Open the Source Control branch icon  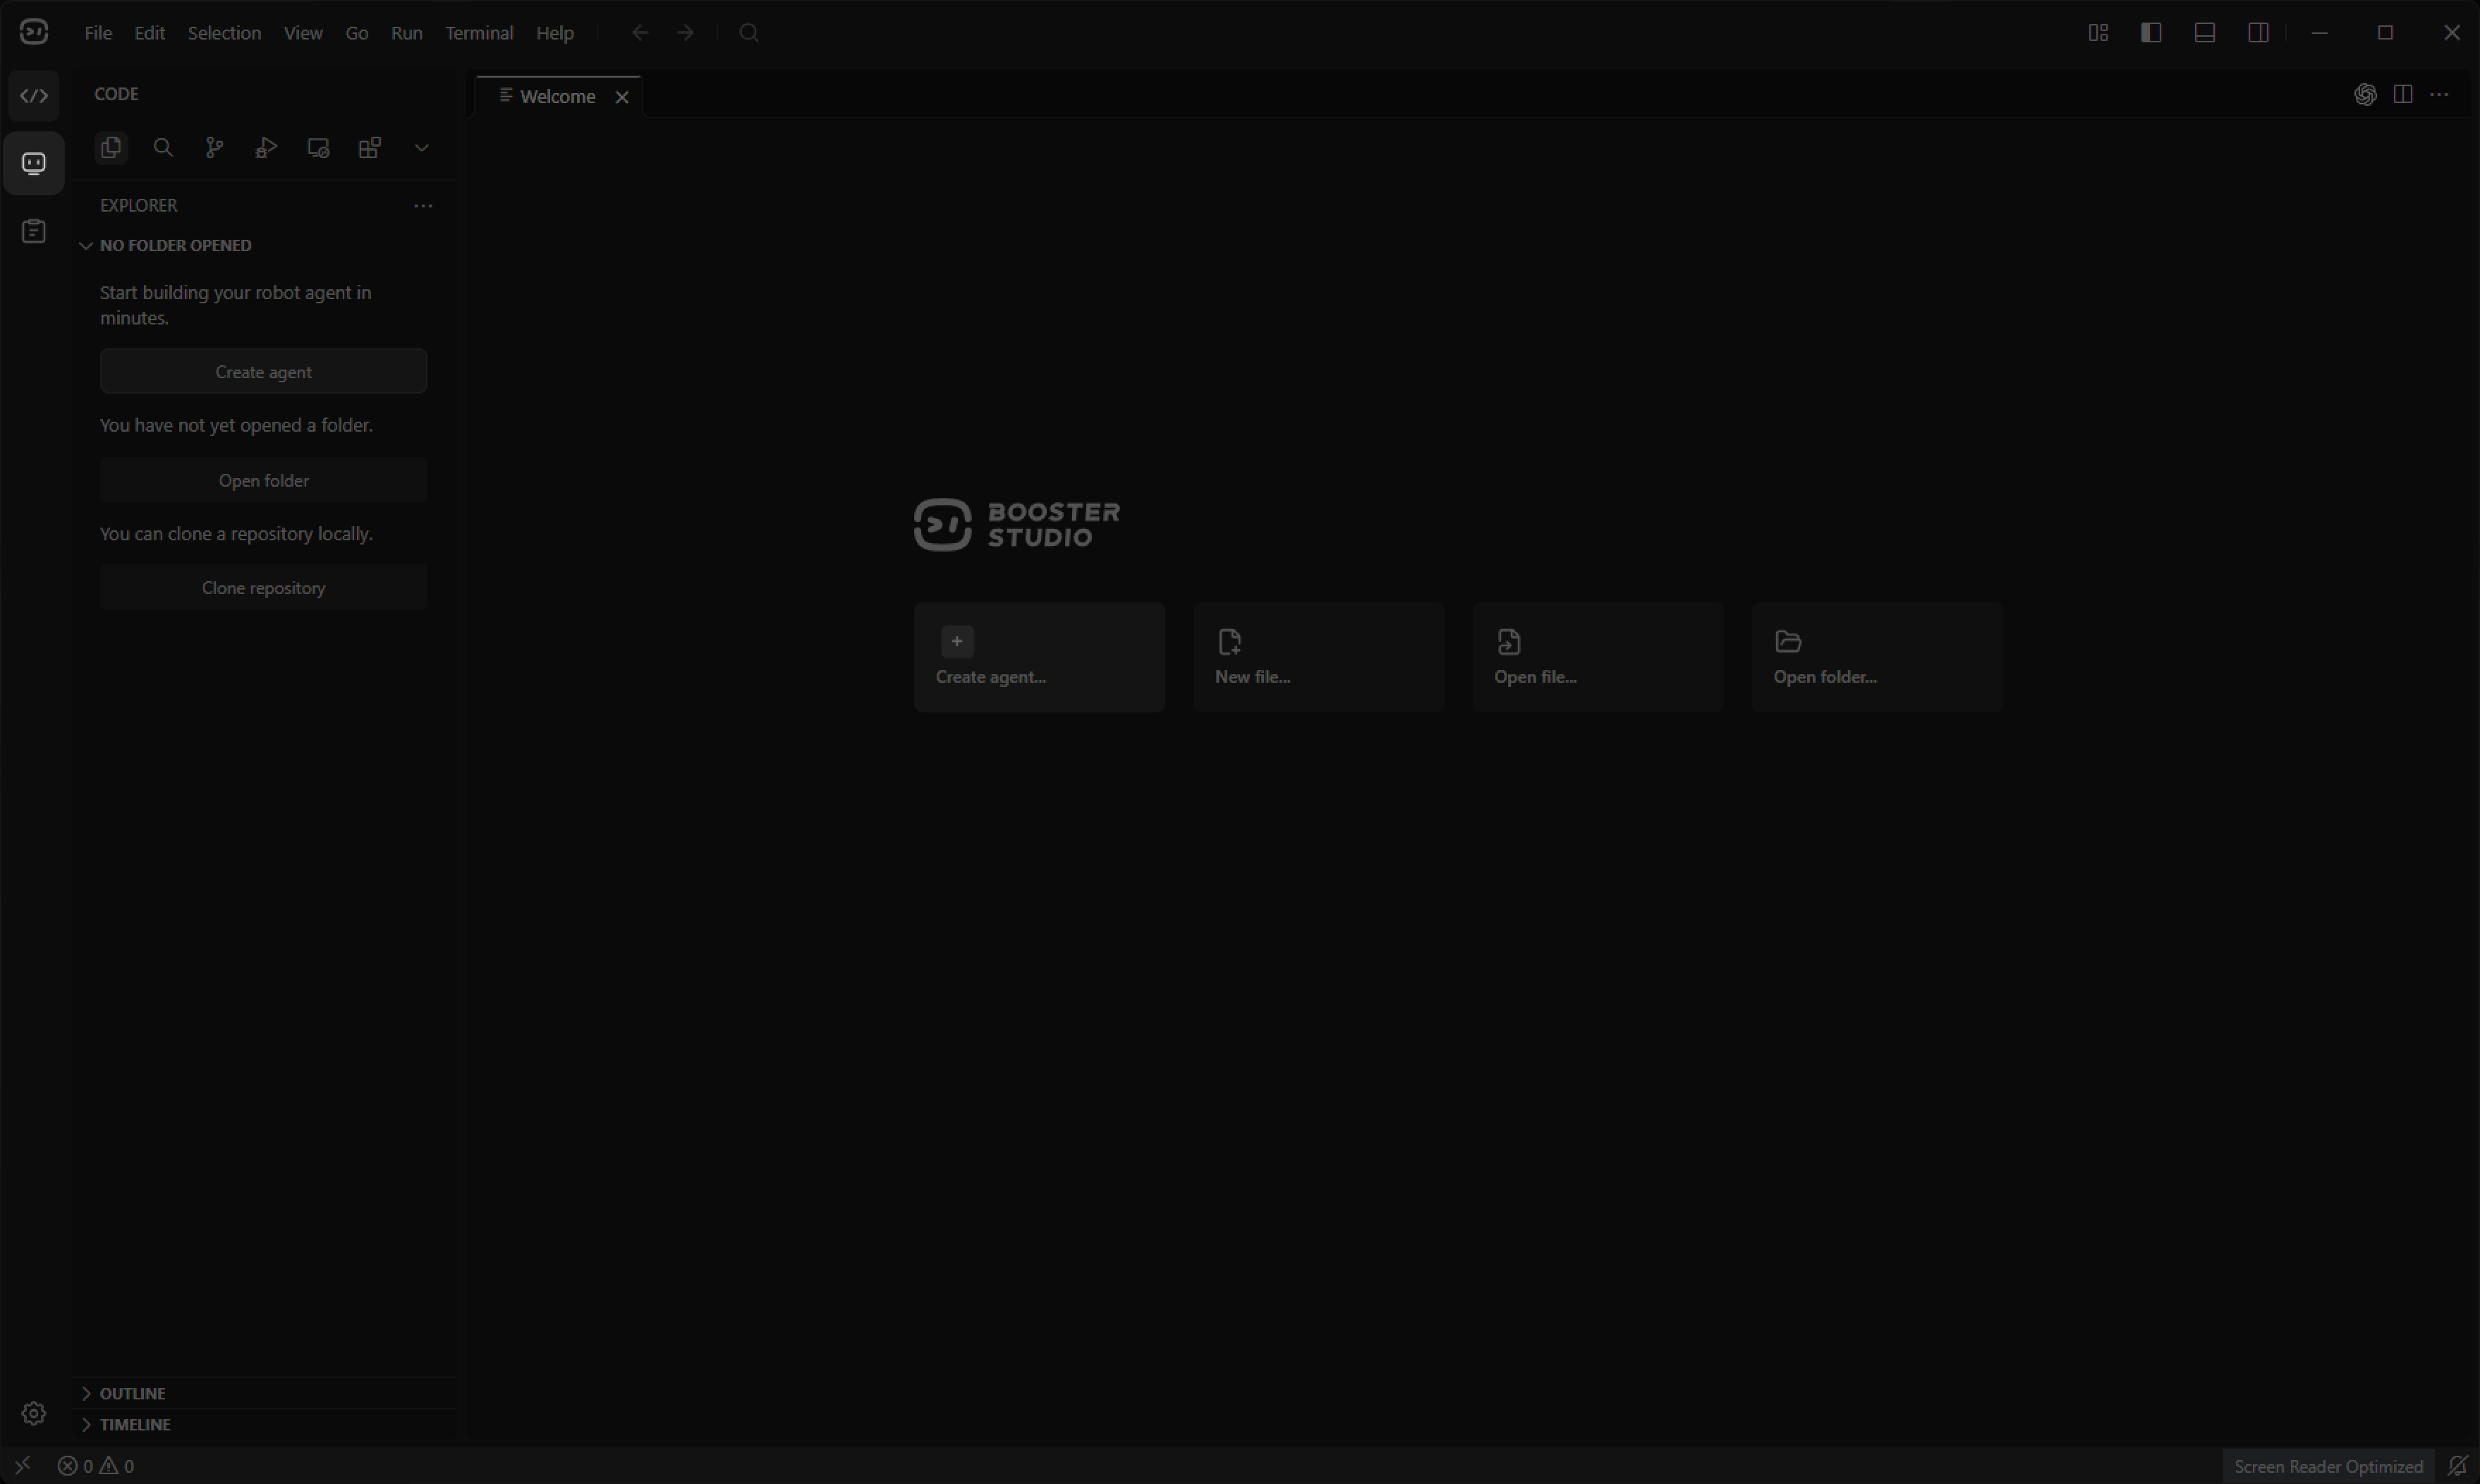215,148
